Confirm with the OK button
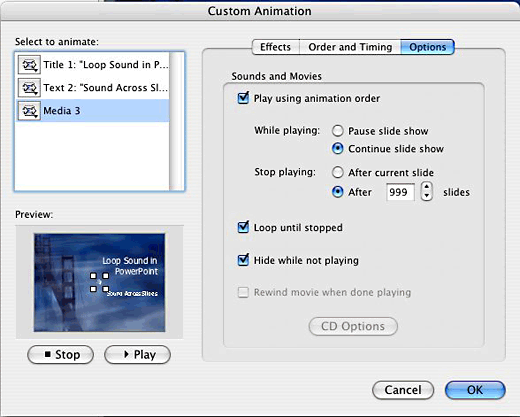 pyautogui.click(x=475, y=390)
